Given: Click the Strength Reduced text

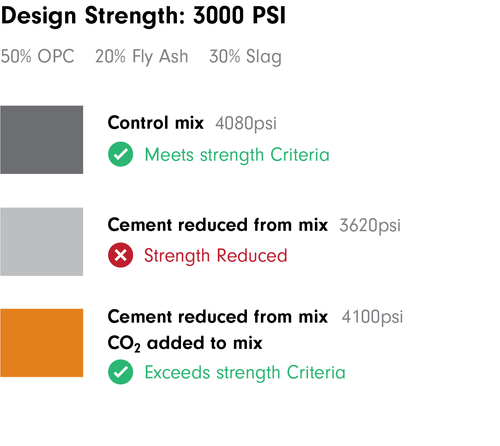Looking at the screenshot, I should pos(216,256).
